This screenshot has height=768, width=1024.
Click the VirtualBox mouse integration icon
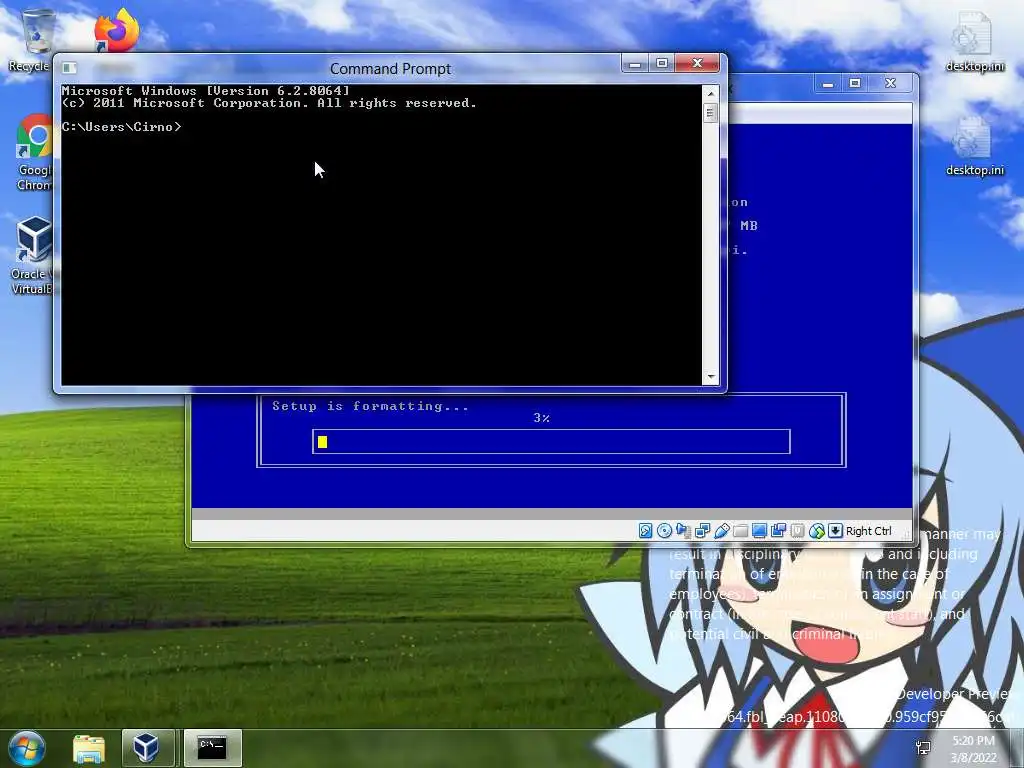[816, 531]
